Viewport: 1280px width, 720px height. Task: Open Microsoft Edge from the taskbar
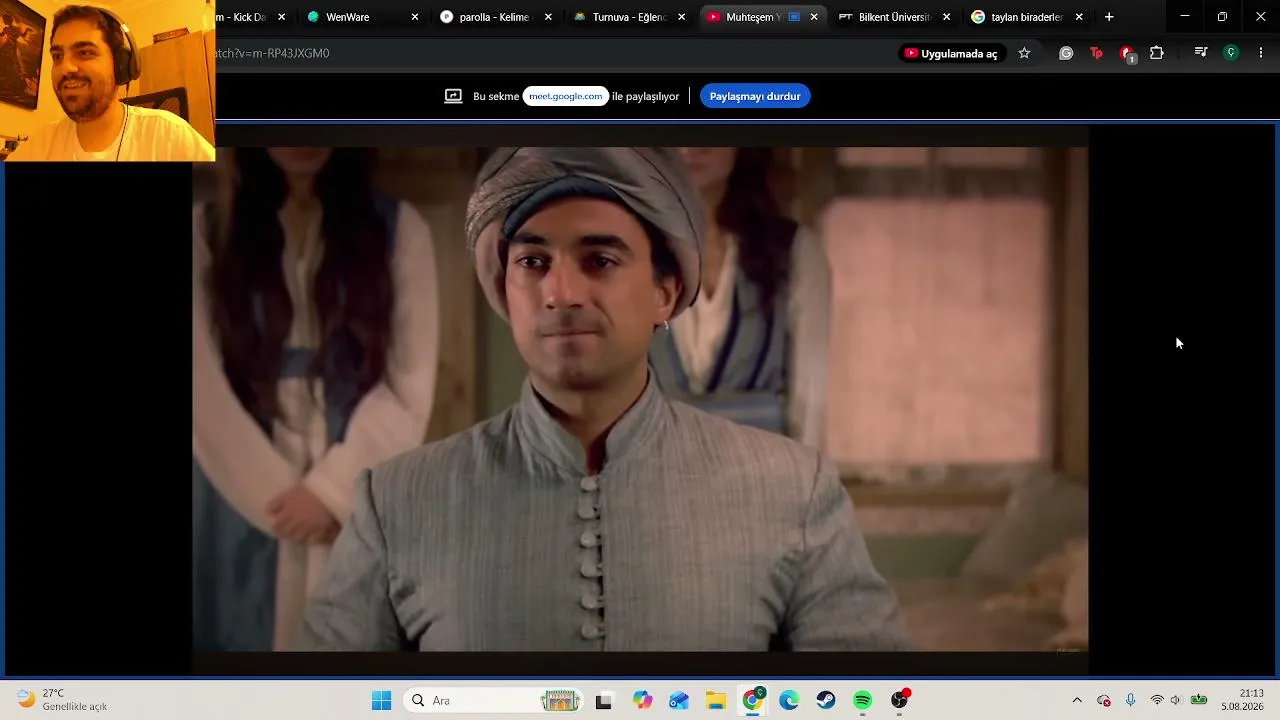789,701
